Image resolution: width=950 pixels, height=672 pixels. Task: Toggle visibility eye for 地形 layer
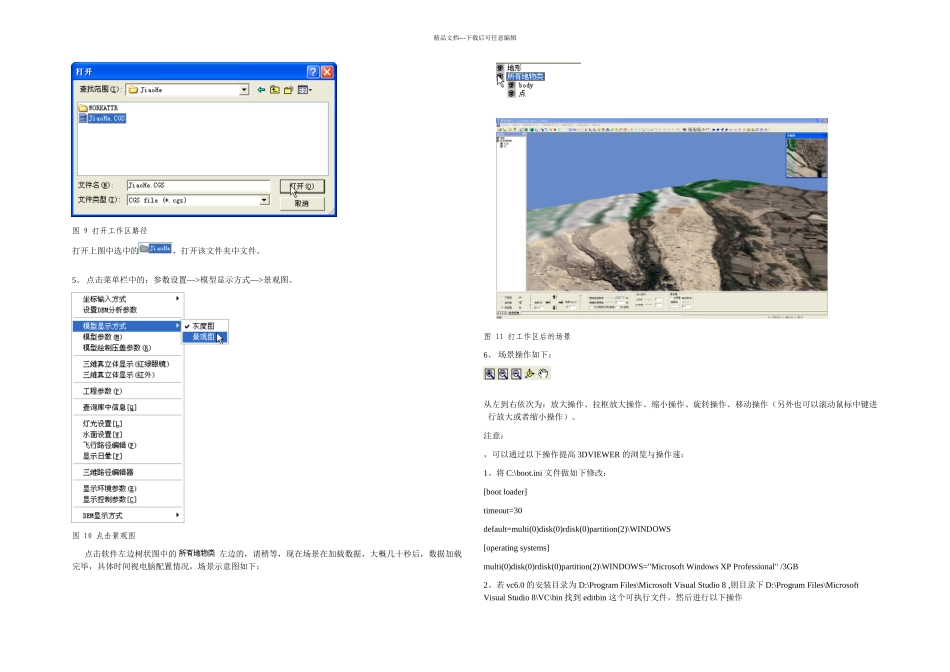point(500,68)
